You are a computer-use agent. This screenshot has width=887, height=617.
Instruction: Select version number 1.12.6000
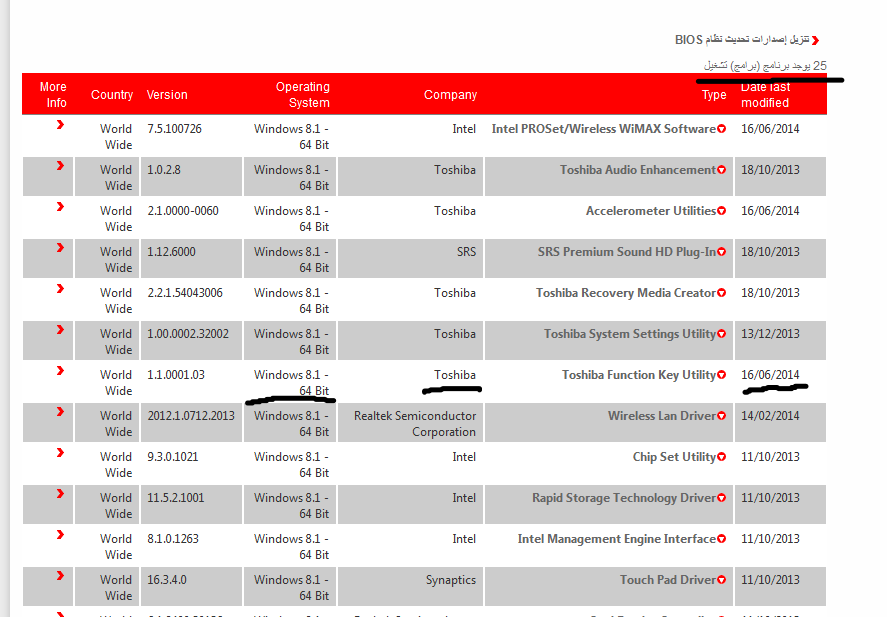pyautogui.click(x=171, y=252)
